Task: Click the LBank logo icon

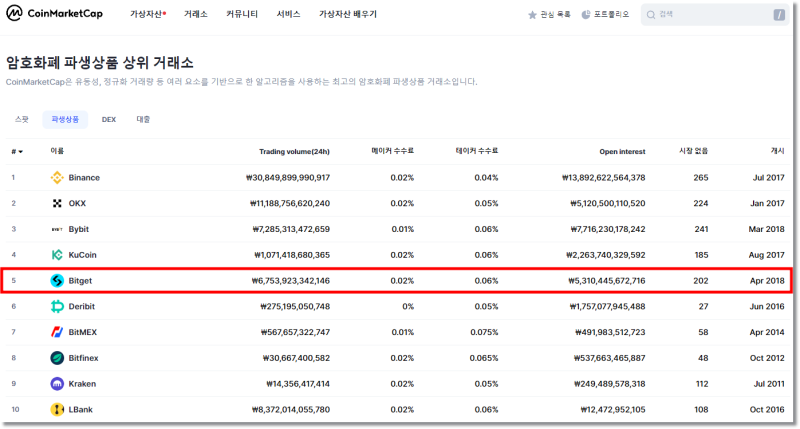Action: click(x=57, y=409)
